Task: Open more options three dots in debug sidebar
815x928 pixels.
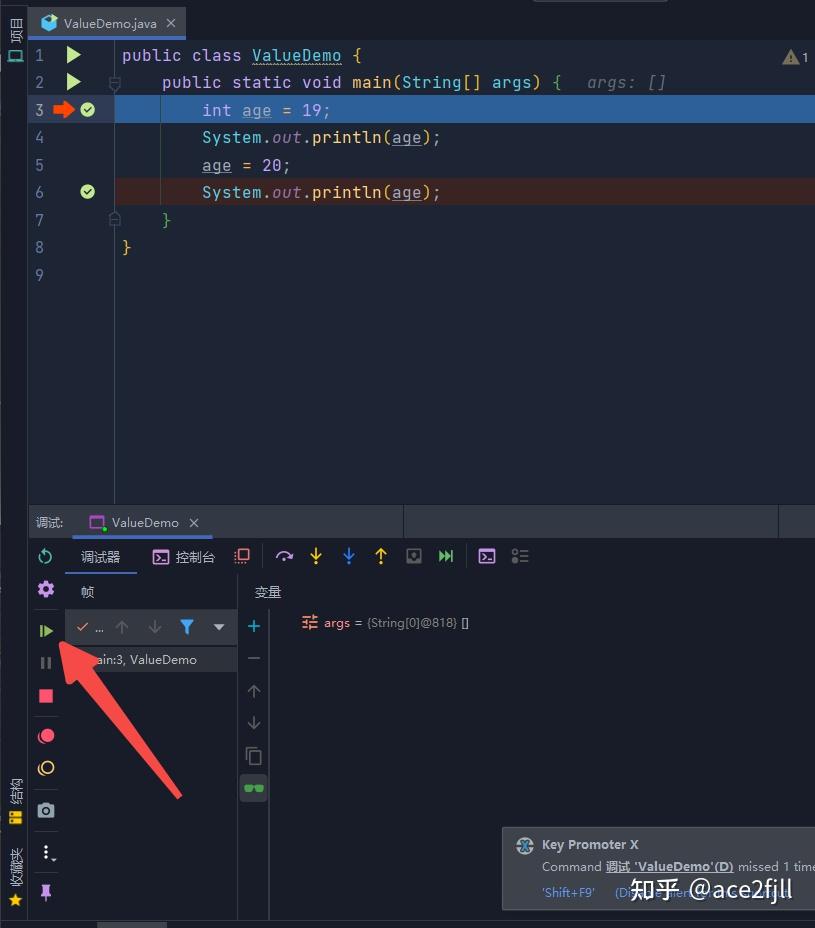Action: (47, 853)
